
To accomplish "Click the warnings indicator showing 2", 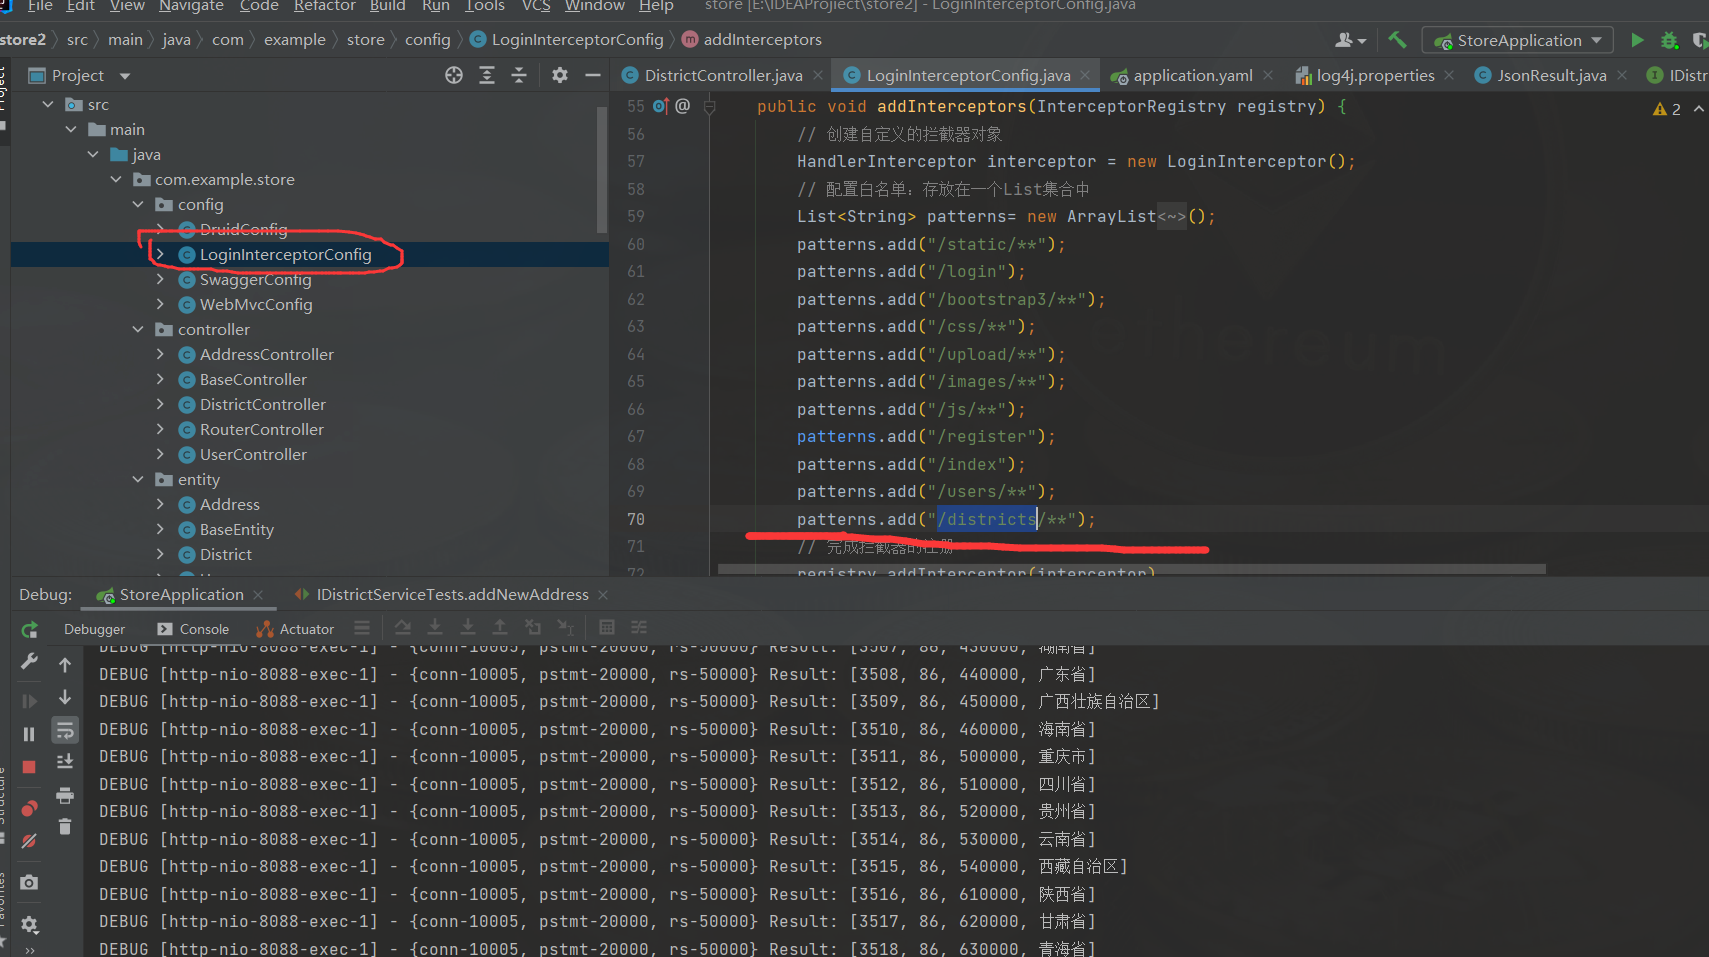I will [x=1667, y=109].
